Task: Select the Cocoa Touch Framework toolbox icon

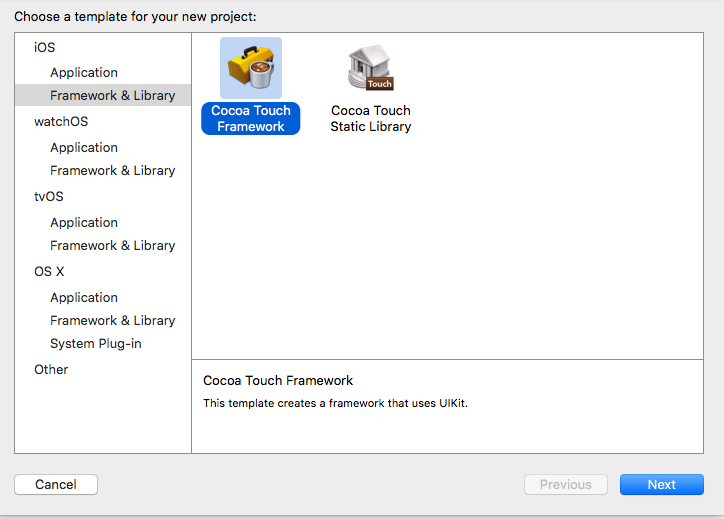Action: pos(251,68)
